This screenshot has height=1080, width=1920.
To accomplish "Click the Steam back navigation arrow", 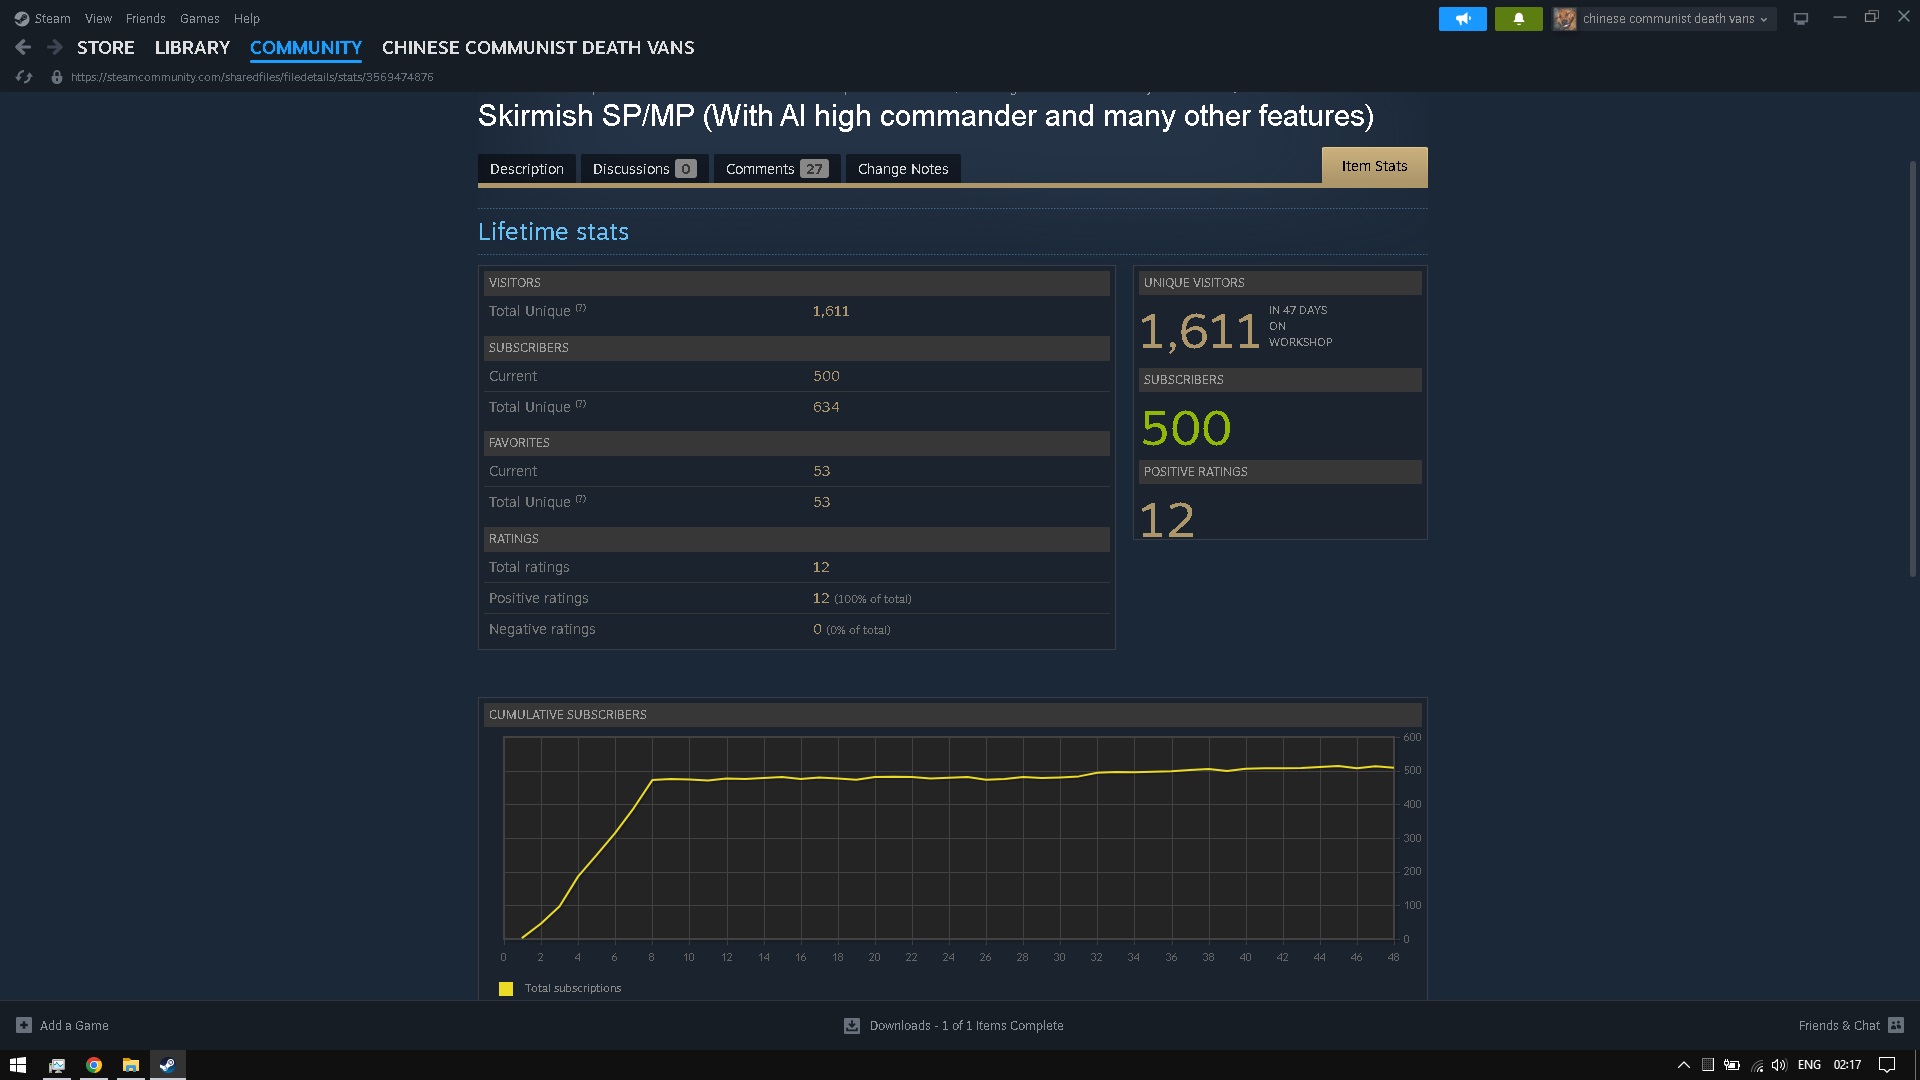I will click(23, 47).
